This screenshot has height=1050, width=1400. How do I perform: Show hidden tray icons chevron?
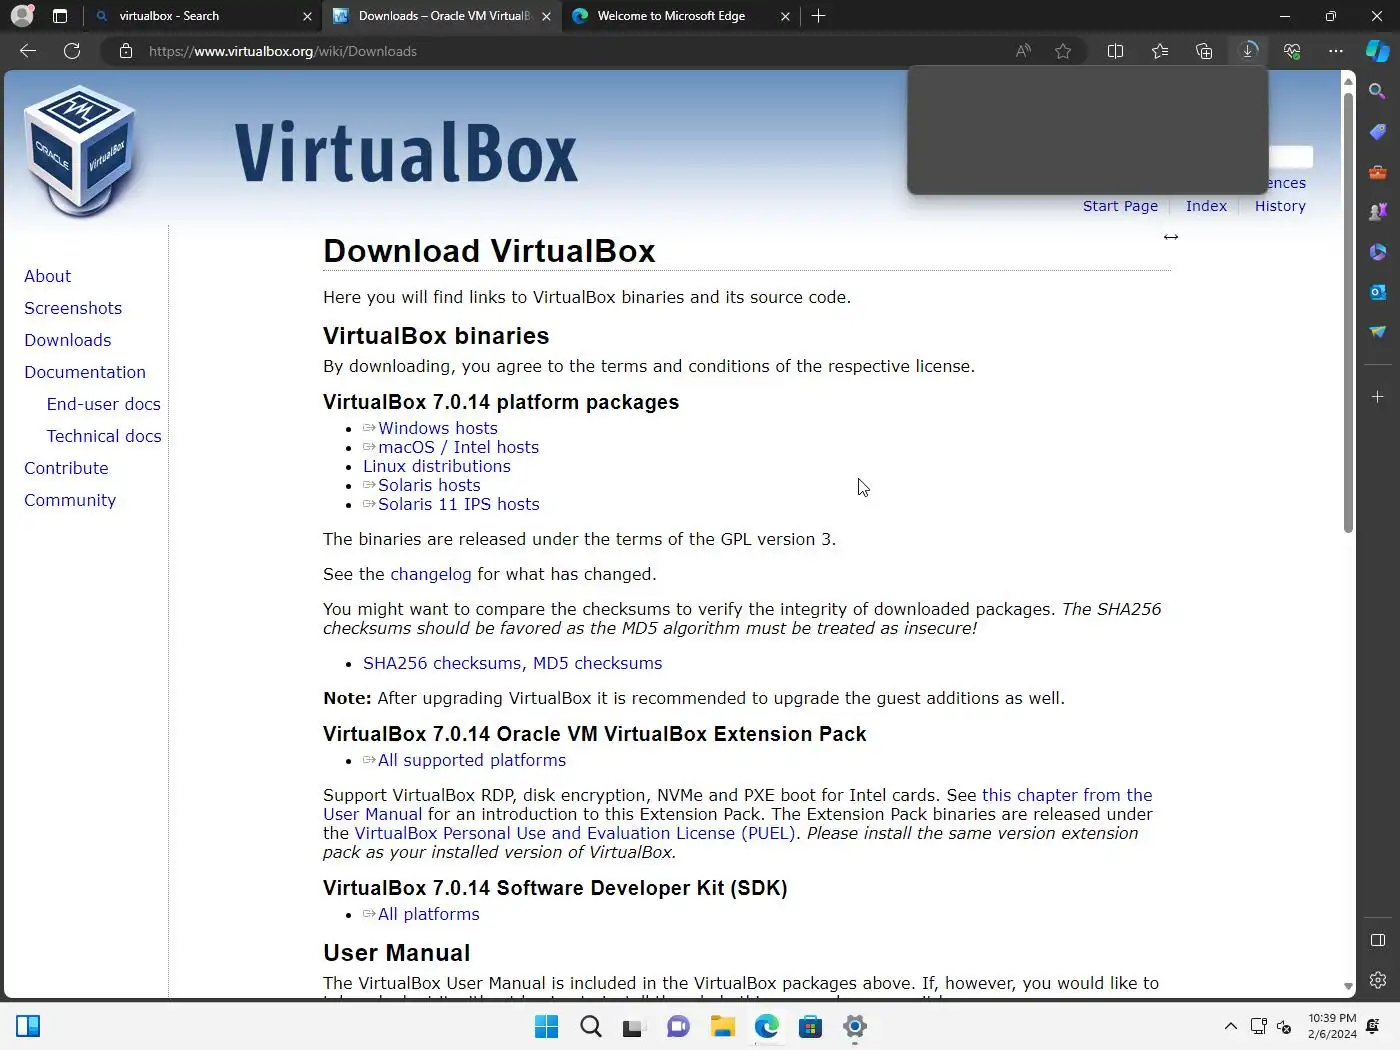click(1231, 1026)
